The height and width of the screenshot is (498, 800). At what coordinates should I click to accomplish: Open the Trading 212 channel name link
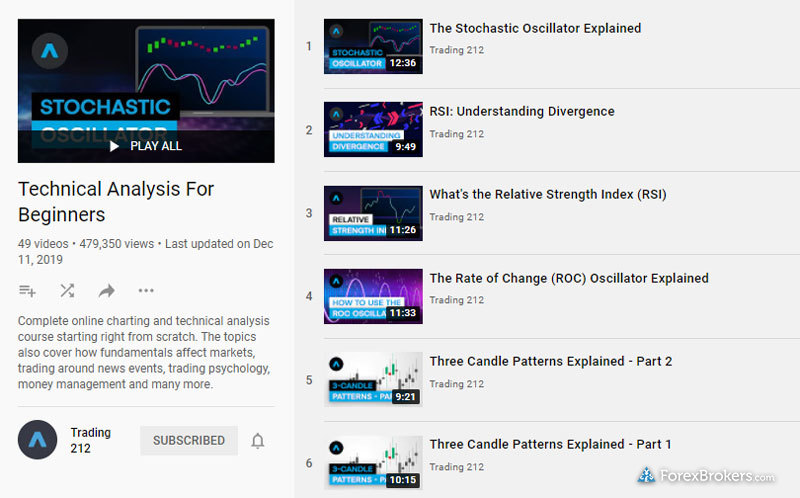(90, 440)
